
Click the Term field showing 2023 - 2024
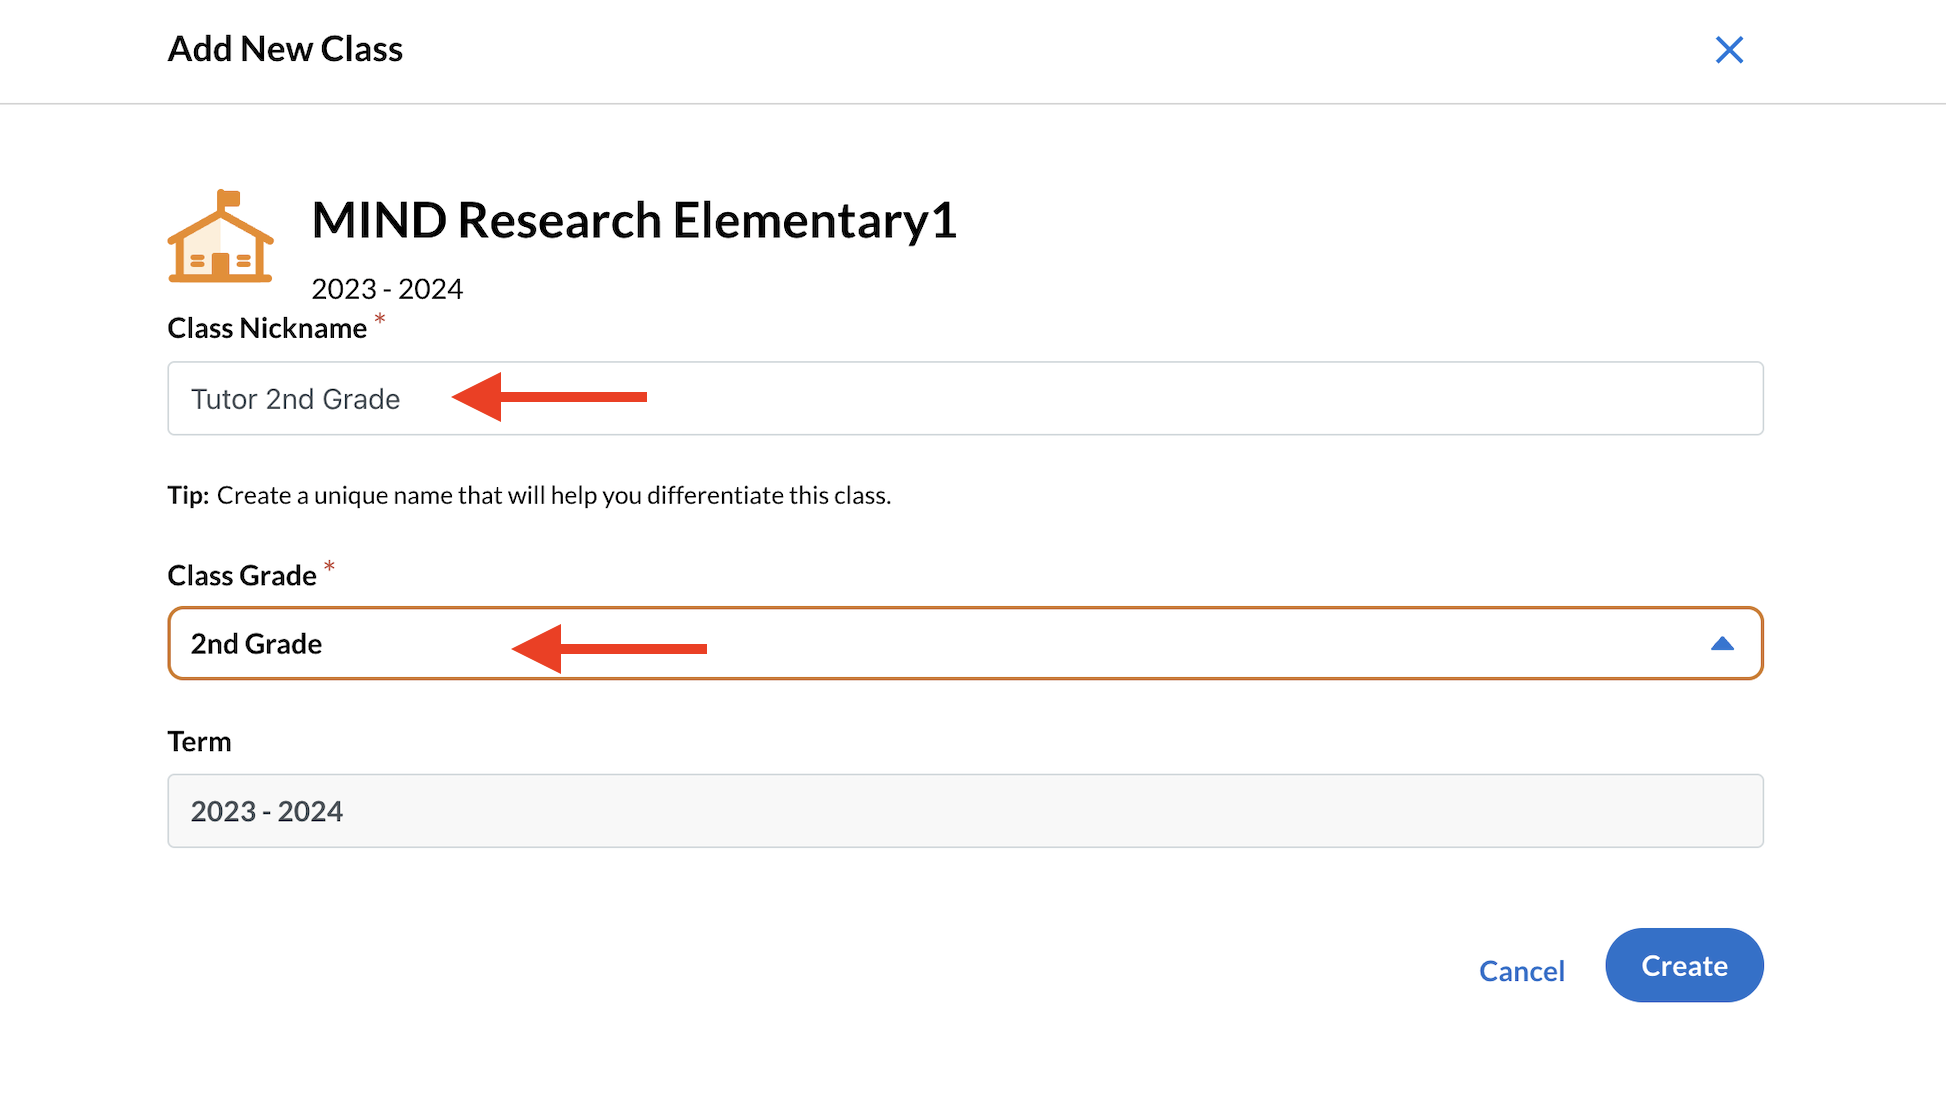[x=800, y=811]
